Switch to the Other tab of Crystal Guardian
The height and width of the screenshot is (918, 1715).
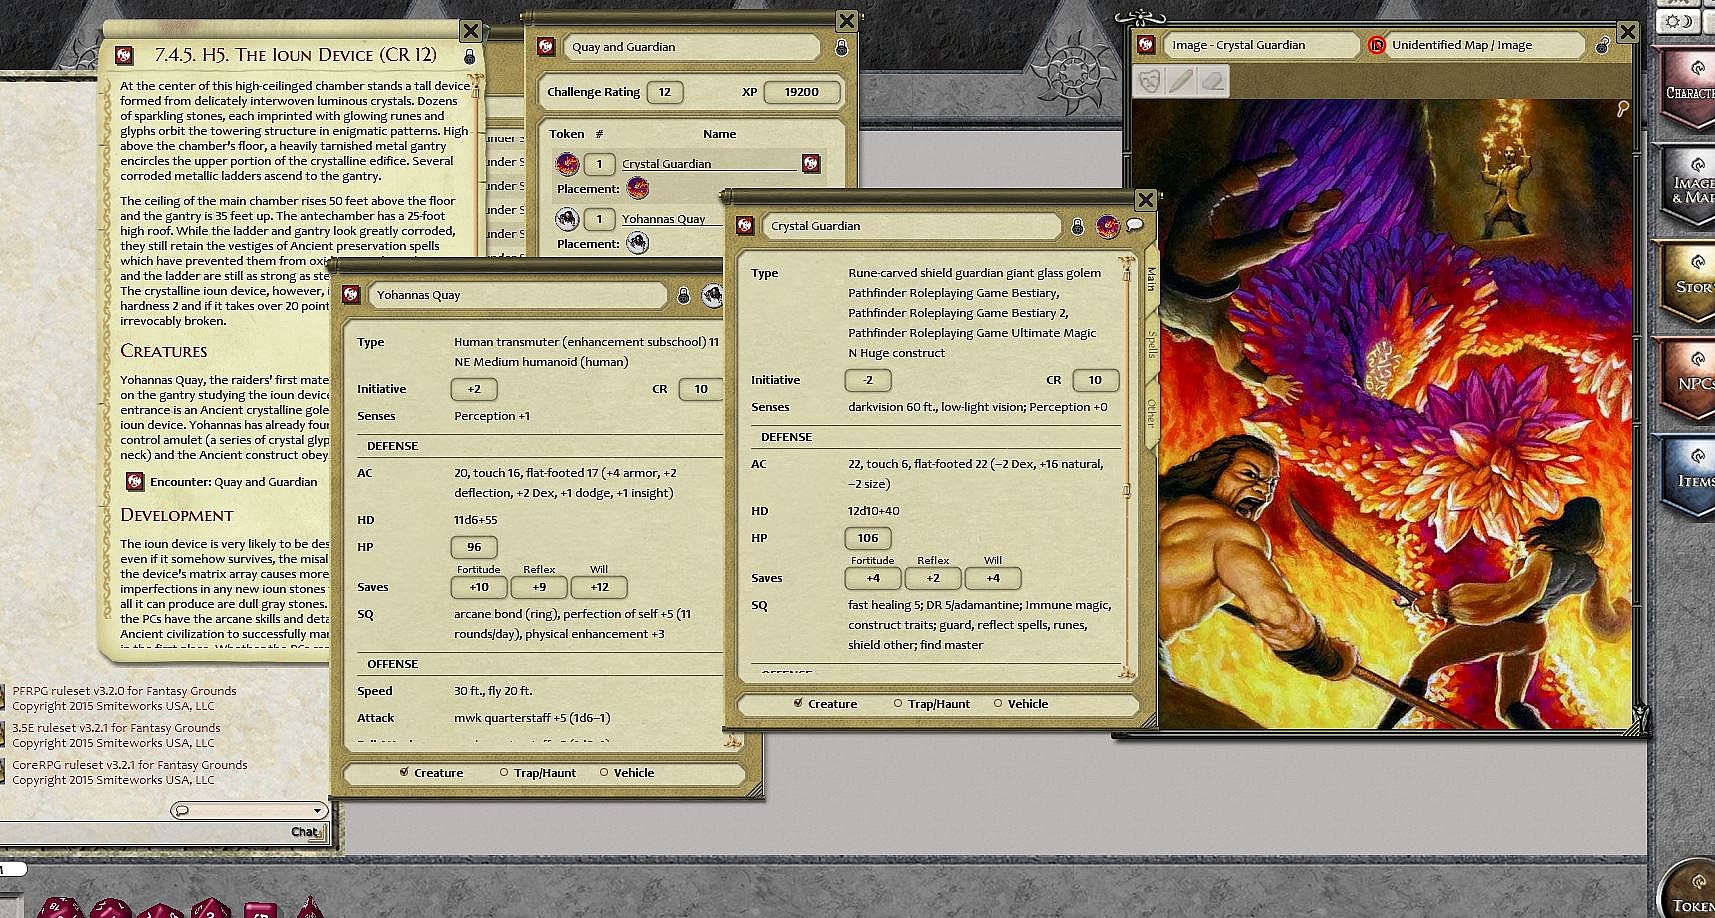point(1151,412)
